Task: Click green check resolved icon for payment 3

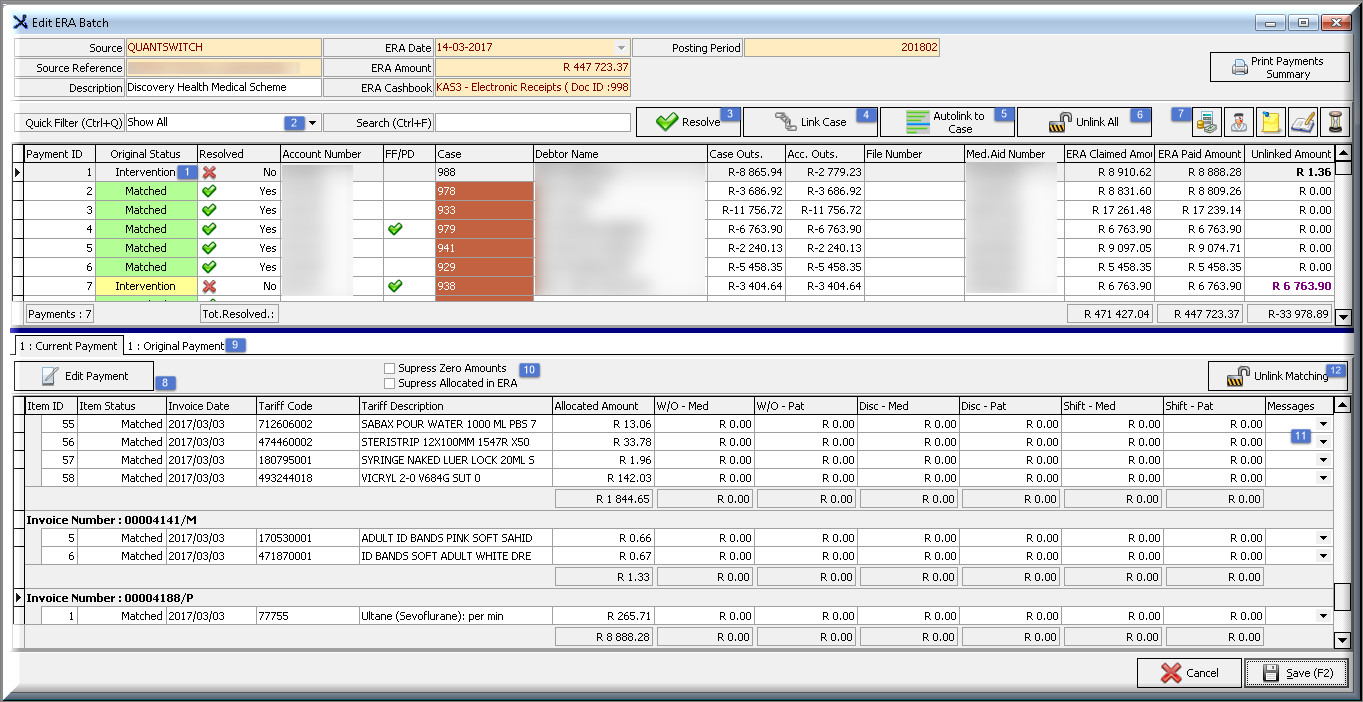Action: tap(209, 210)
